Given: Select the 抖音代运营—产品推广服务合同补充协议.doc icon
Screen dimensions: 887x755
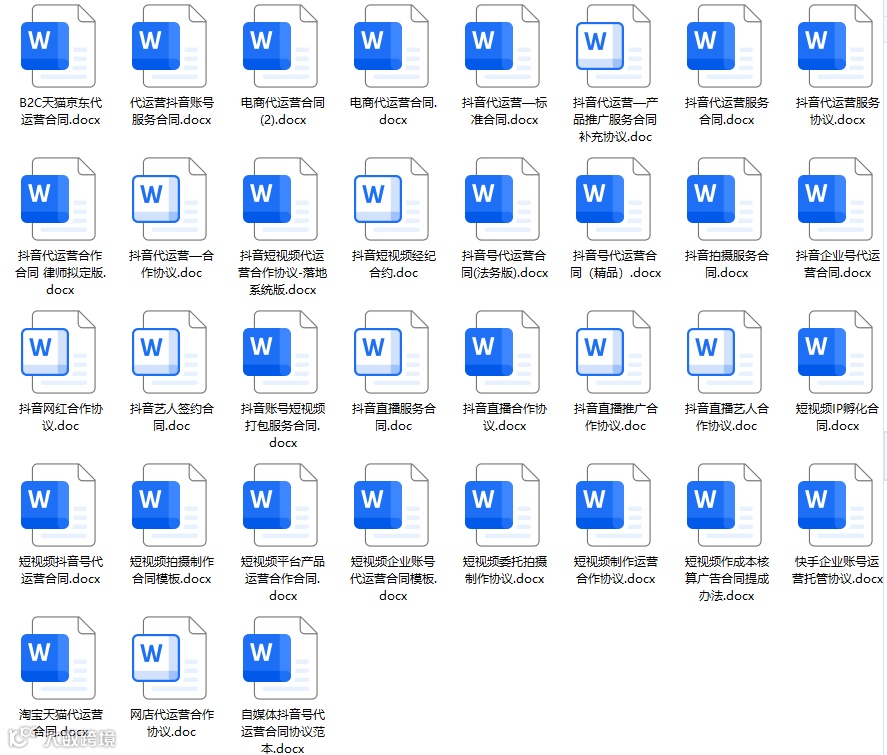Looking at the screenshot, I should [x=613, y=46].
